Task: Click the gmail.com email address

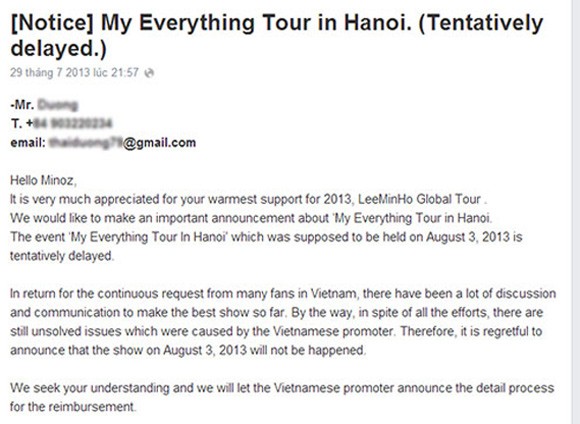Action: click(122, 143)
